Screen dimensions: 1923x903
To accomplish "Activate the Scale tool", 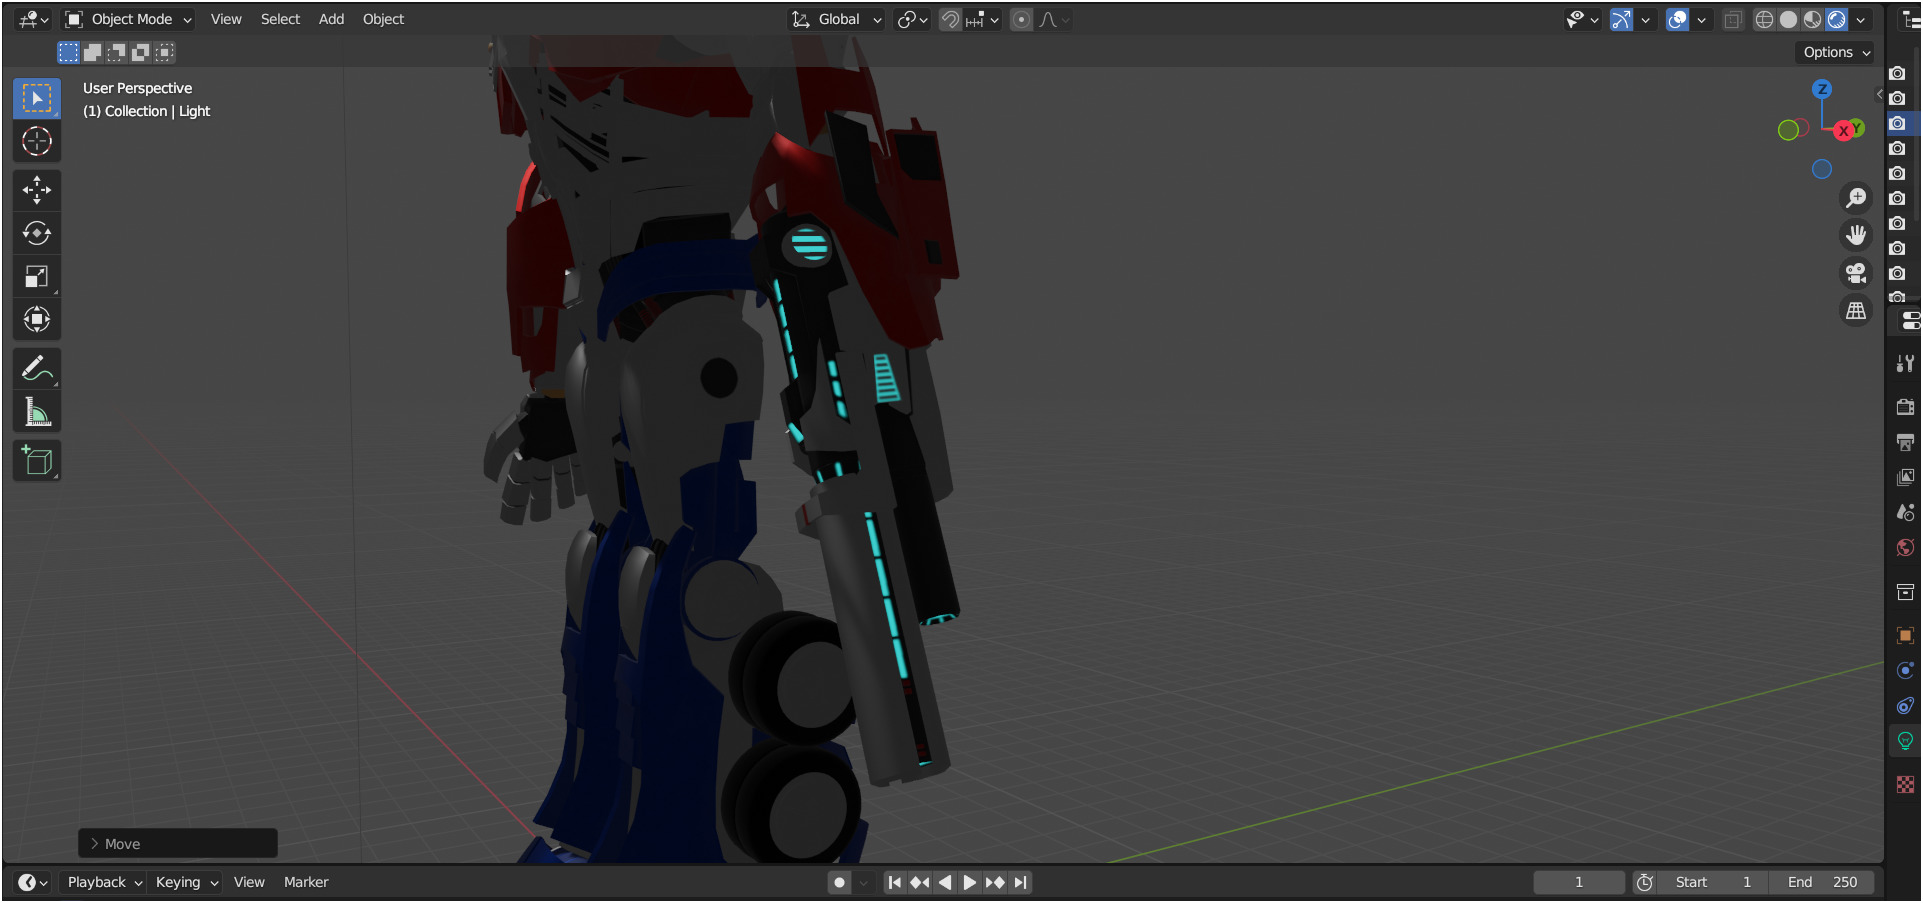I will click(x=37, y=276).
